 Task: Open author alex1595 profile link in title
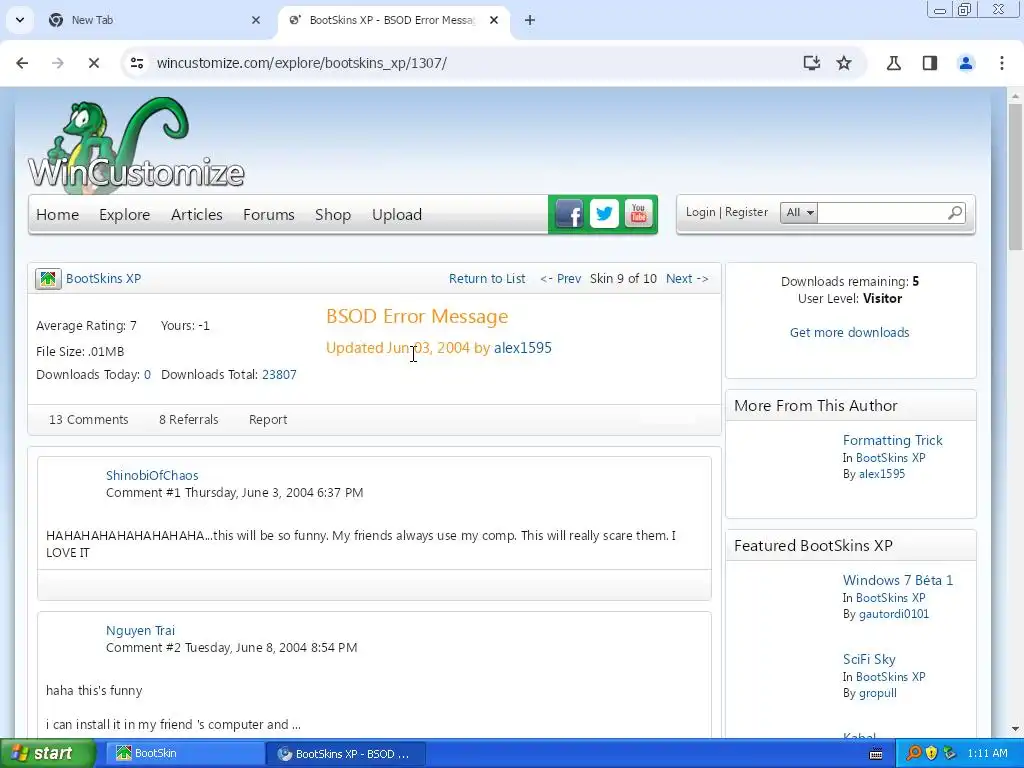click(x=522, y=348)
